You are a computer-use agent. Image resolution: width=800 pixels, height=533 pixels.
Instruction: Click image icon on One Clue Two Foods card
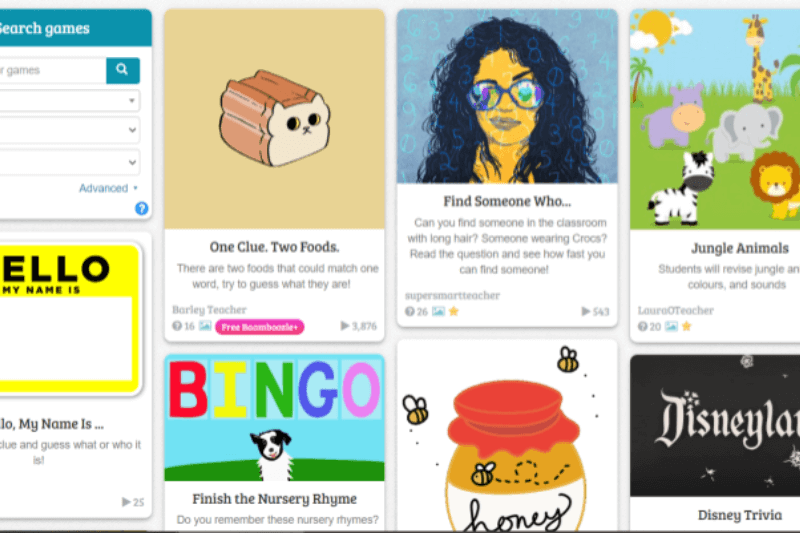point(205,325)
